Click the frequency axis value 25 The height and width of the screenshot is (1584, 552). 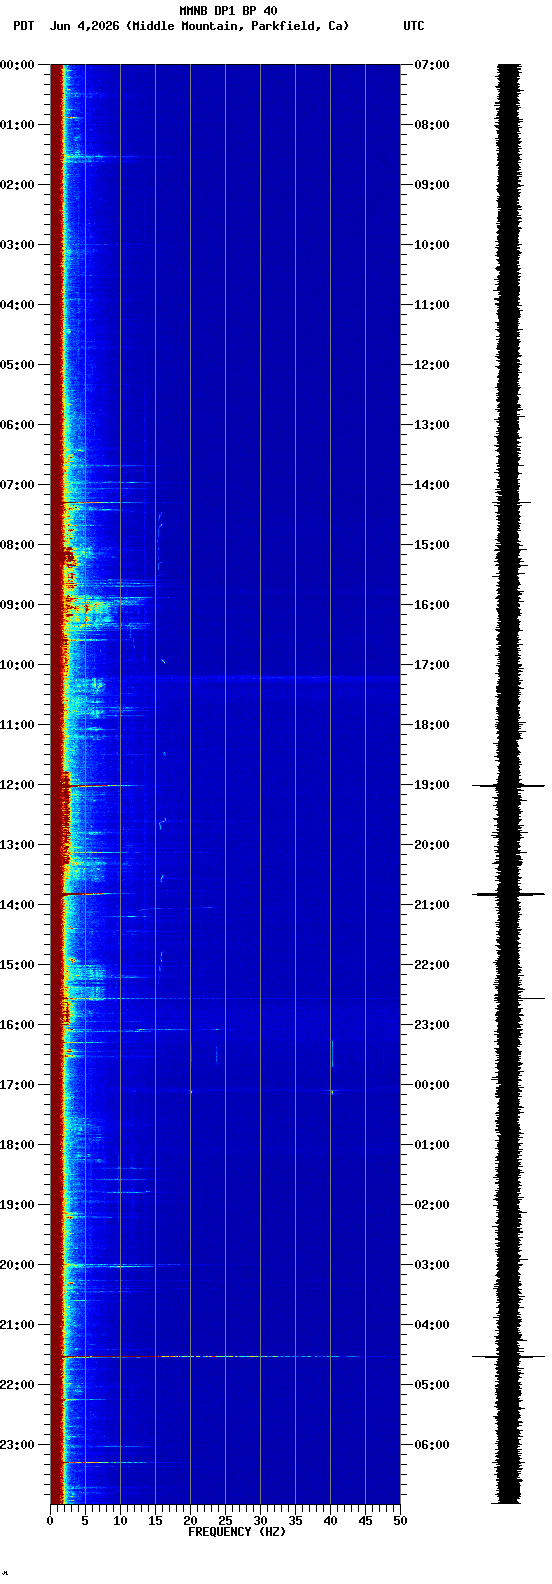click(x=225, y=1521)
